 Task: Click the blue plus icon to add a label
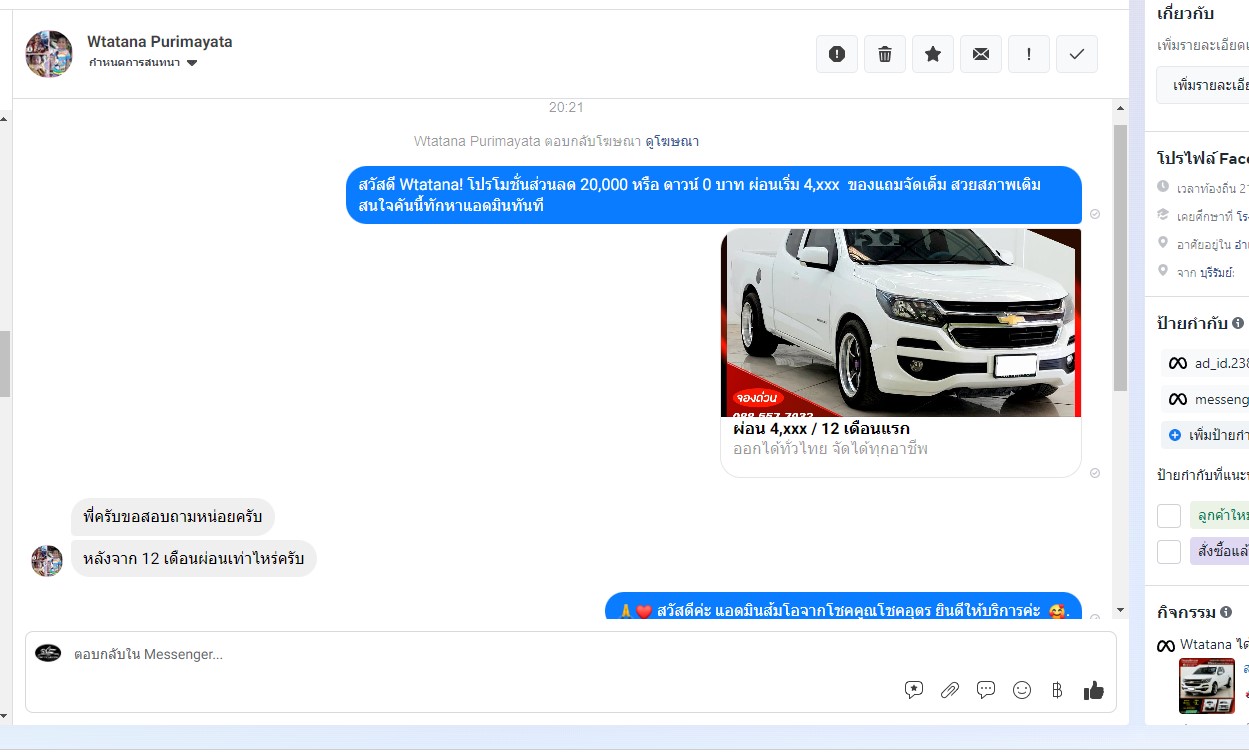point(1175,435)
